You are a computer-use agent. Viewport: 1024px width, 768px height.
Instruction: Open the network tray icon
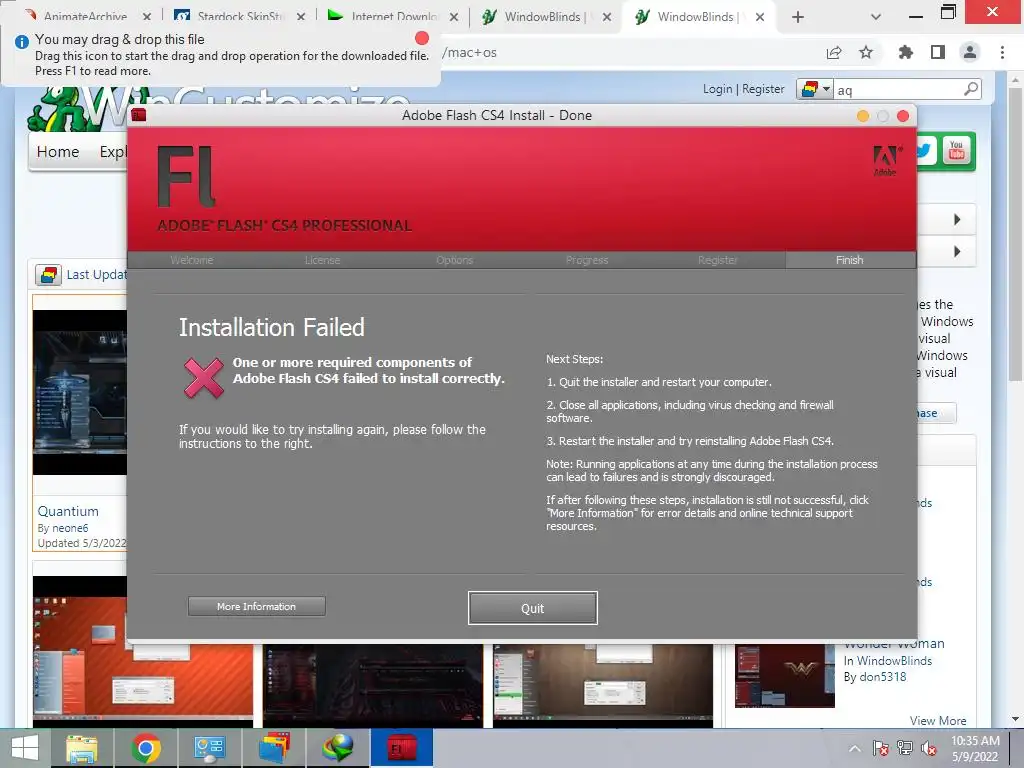(905, 748)
